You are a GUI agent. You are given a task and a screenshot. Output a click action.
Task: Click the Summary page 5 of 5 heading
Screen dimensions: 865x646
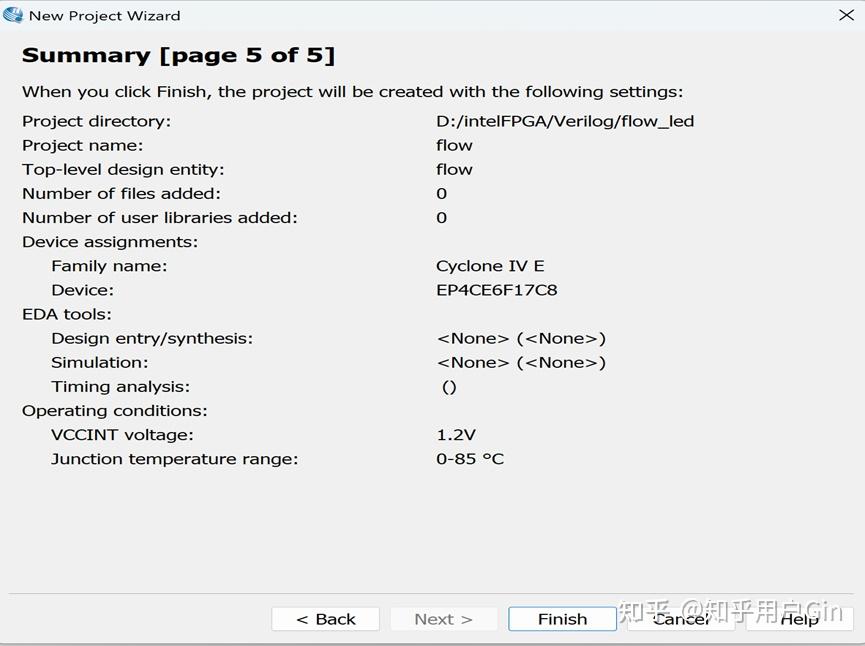[178, 56]
